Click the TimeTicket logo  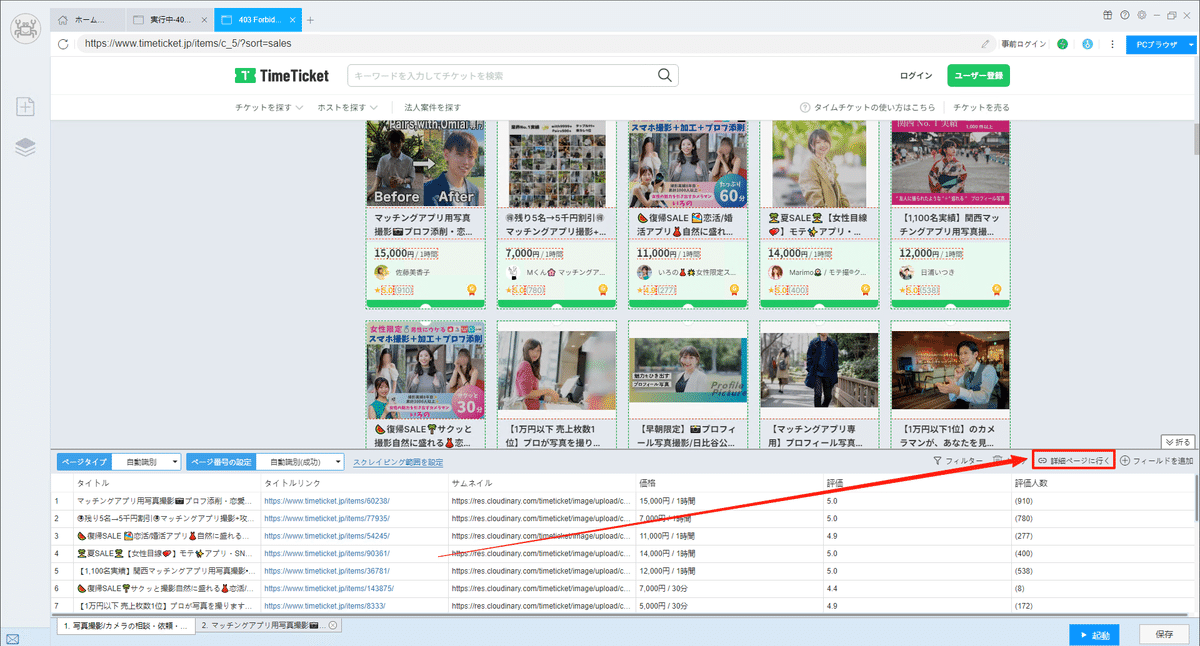point(282,75)
